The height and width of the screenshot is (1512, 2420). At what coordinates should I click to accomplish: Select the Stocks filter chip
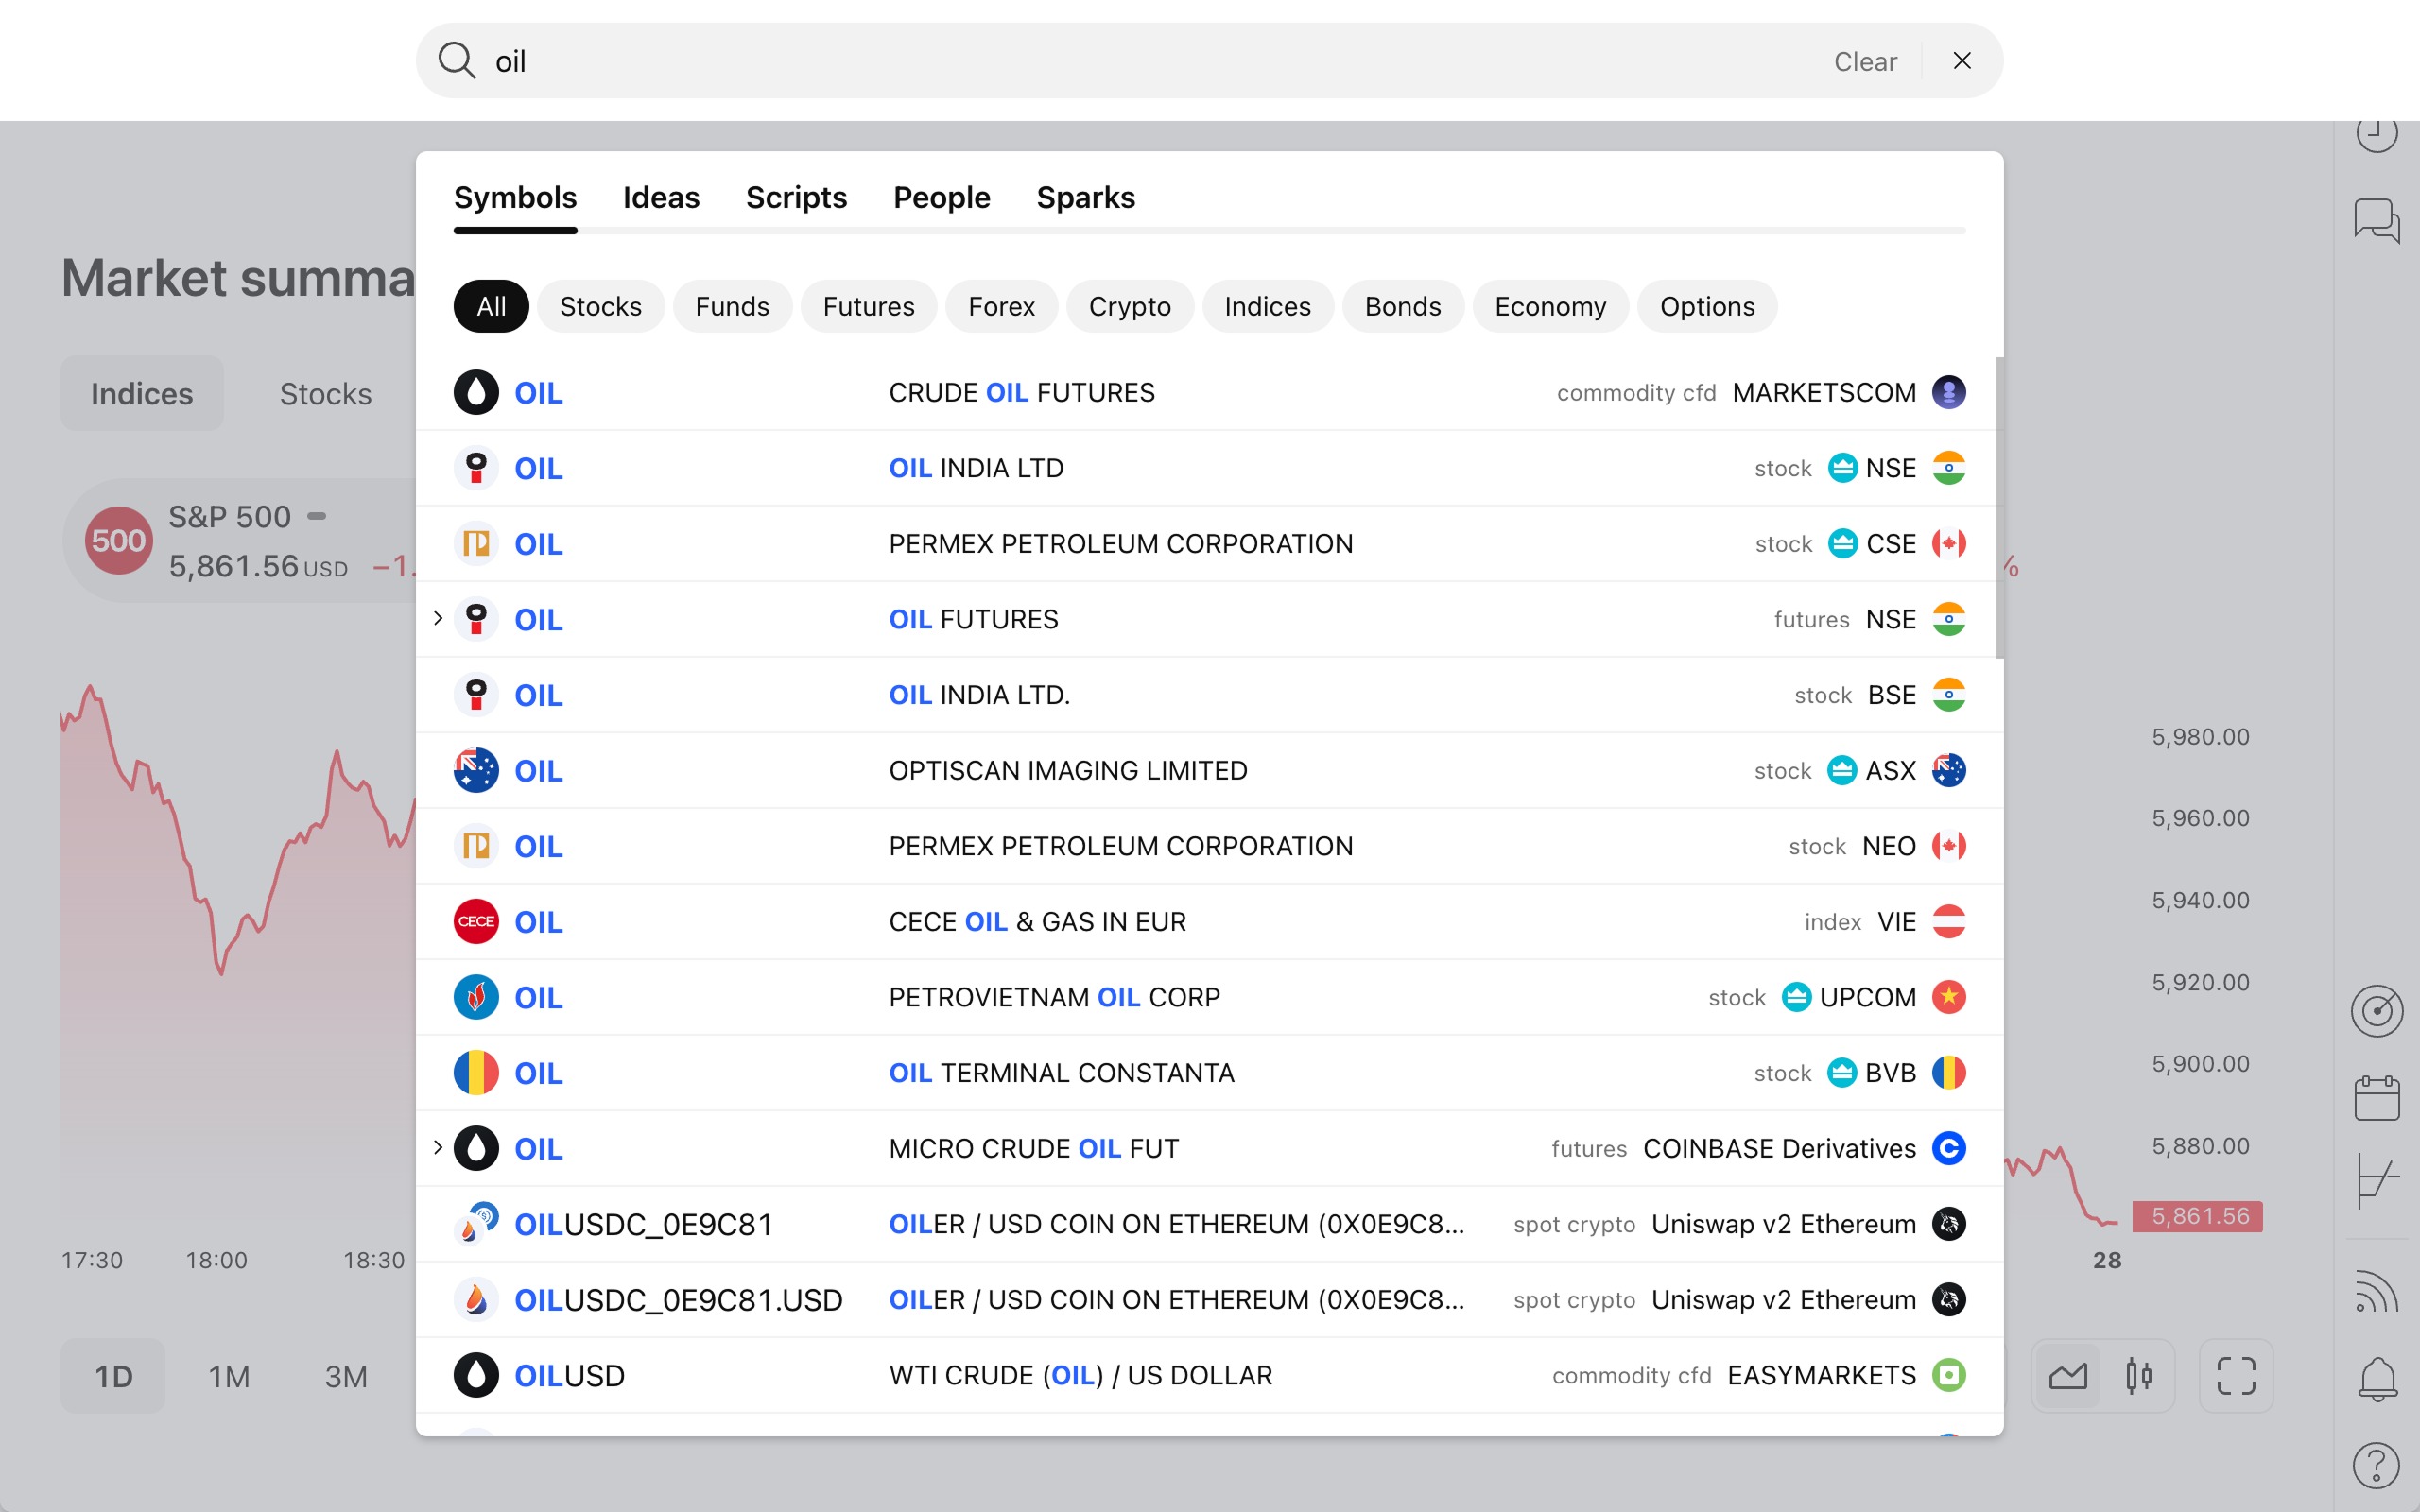(600, 306)
